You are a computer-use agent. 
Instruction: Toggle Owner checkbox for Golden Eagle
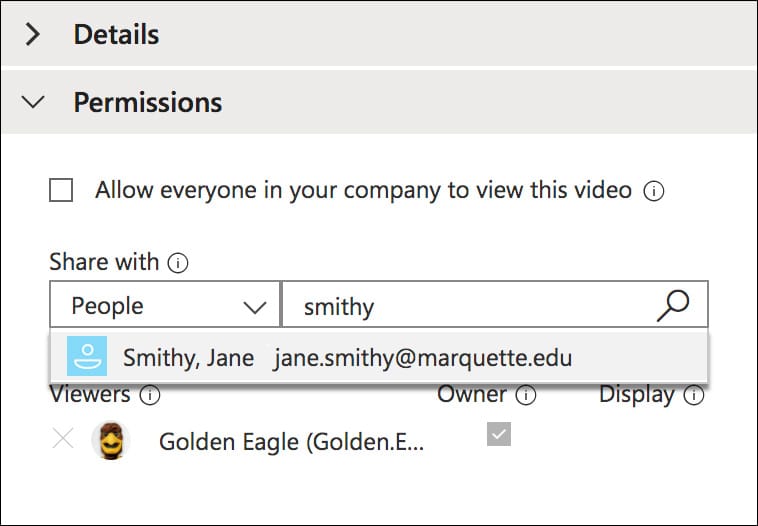[x=498, y=434]
